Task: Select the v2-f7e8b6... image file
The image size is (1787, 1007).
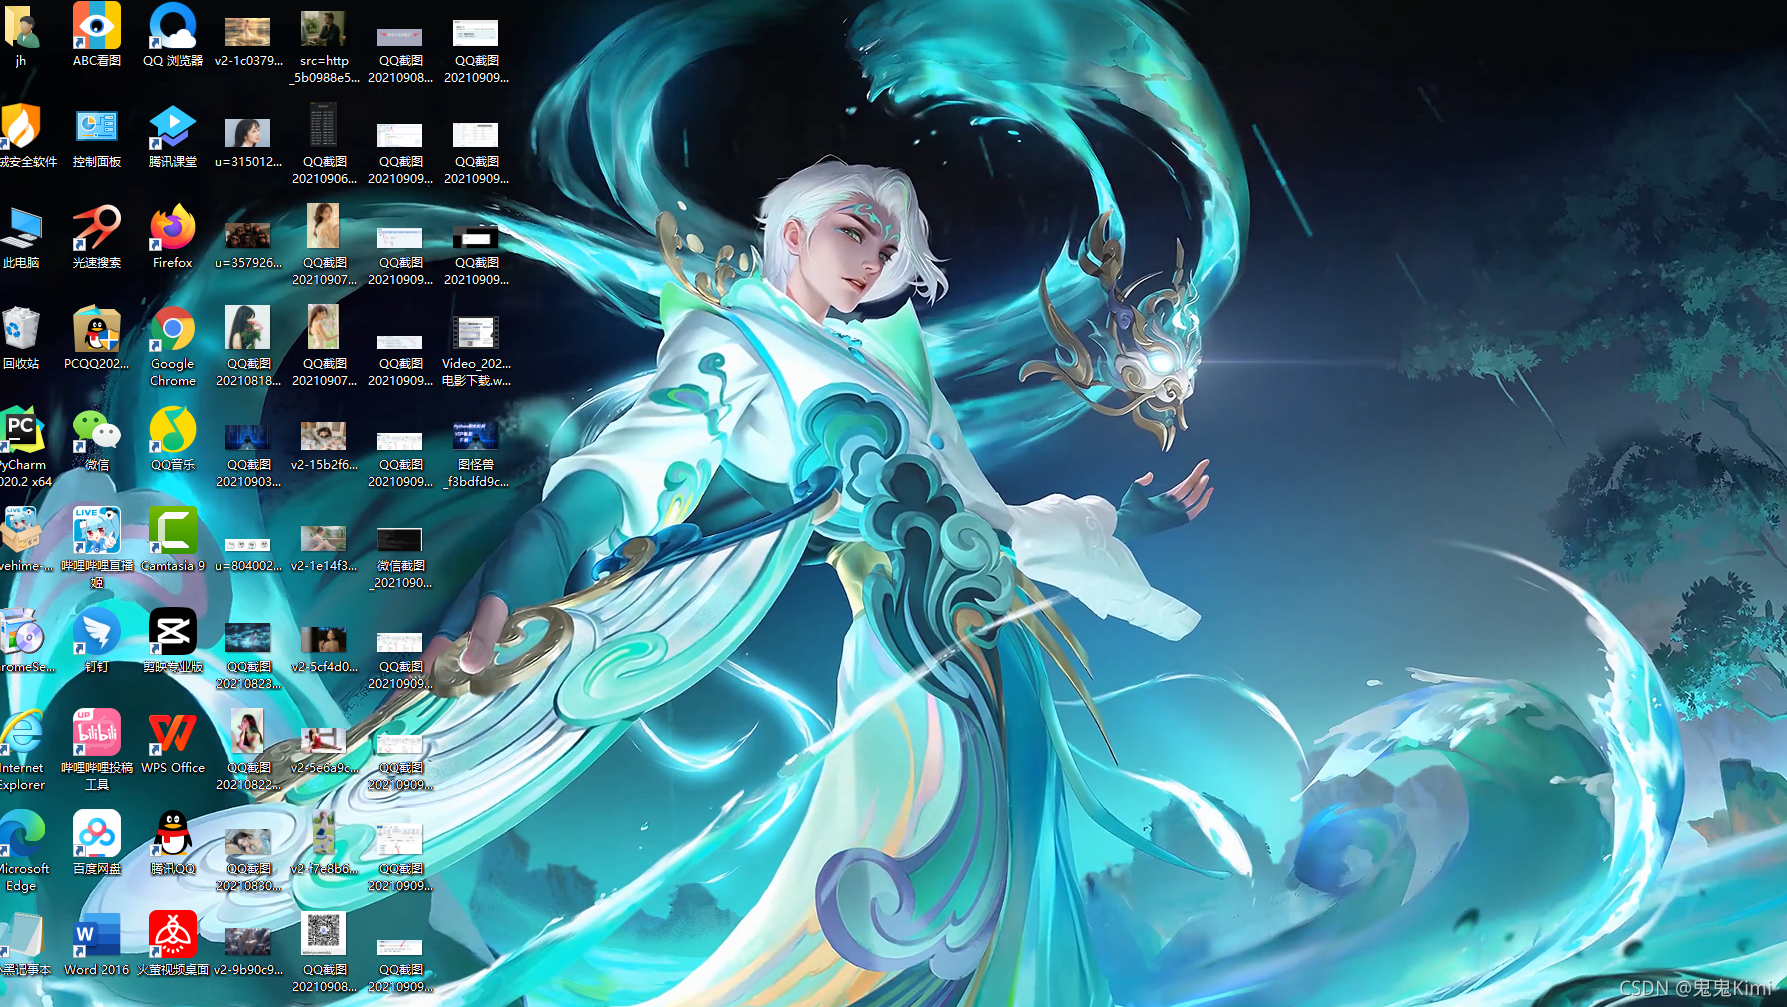Action: (325, 843)
